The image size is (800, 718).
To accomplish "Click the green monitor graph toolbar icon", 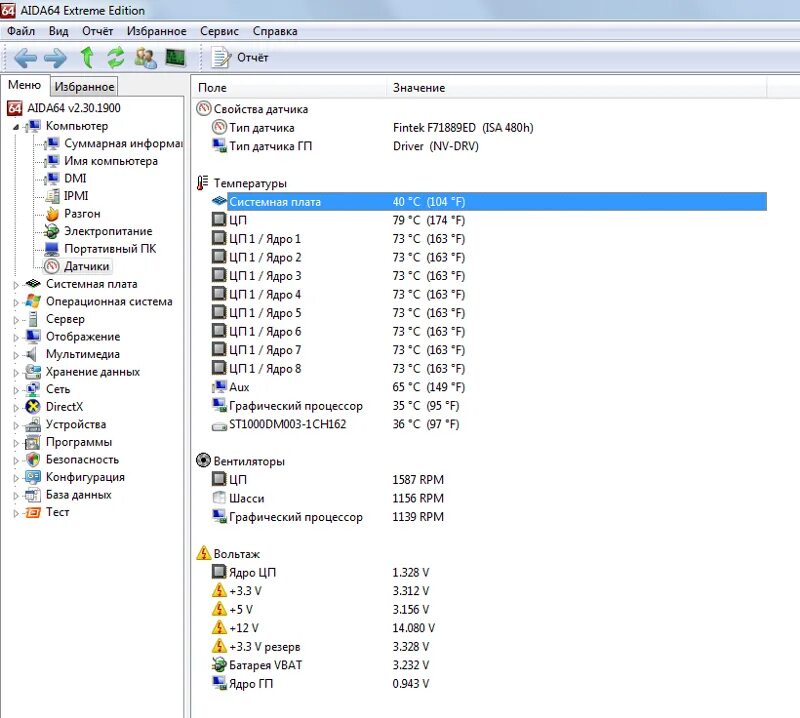I will (176, 57).
